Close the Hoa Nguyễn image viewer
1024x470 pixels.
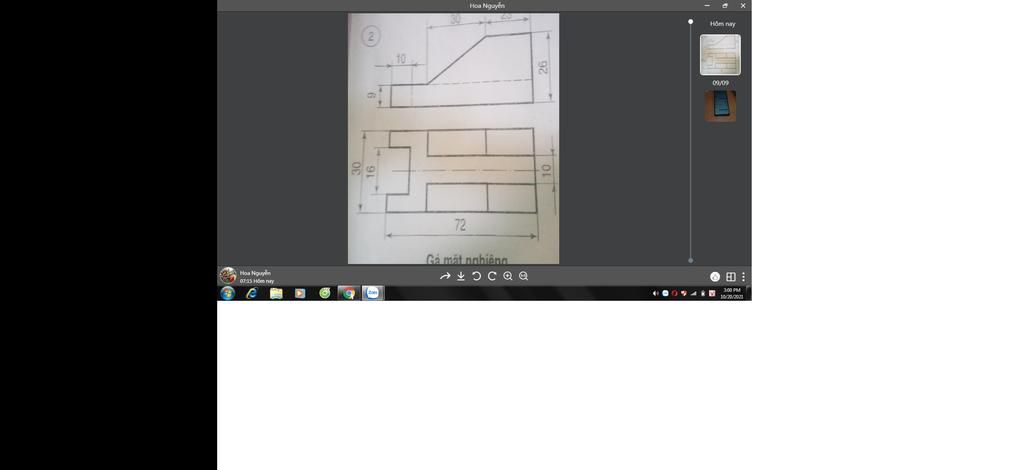tap(743, 5)
